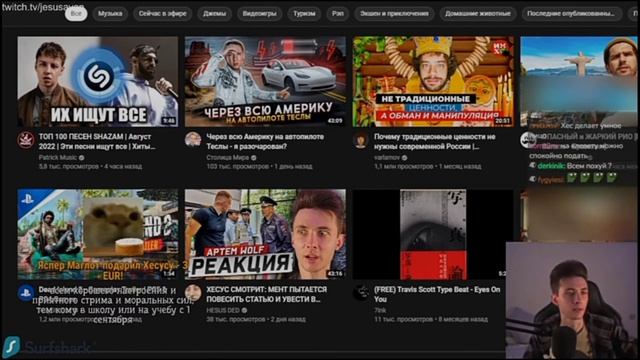Open title 'Через всю Америку на автопилоте Теслы'
The width and height of the screenshot is (640, 360).
click(265, 141)
